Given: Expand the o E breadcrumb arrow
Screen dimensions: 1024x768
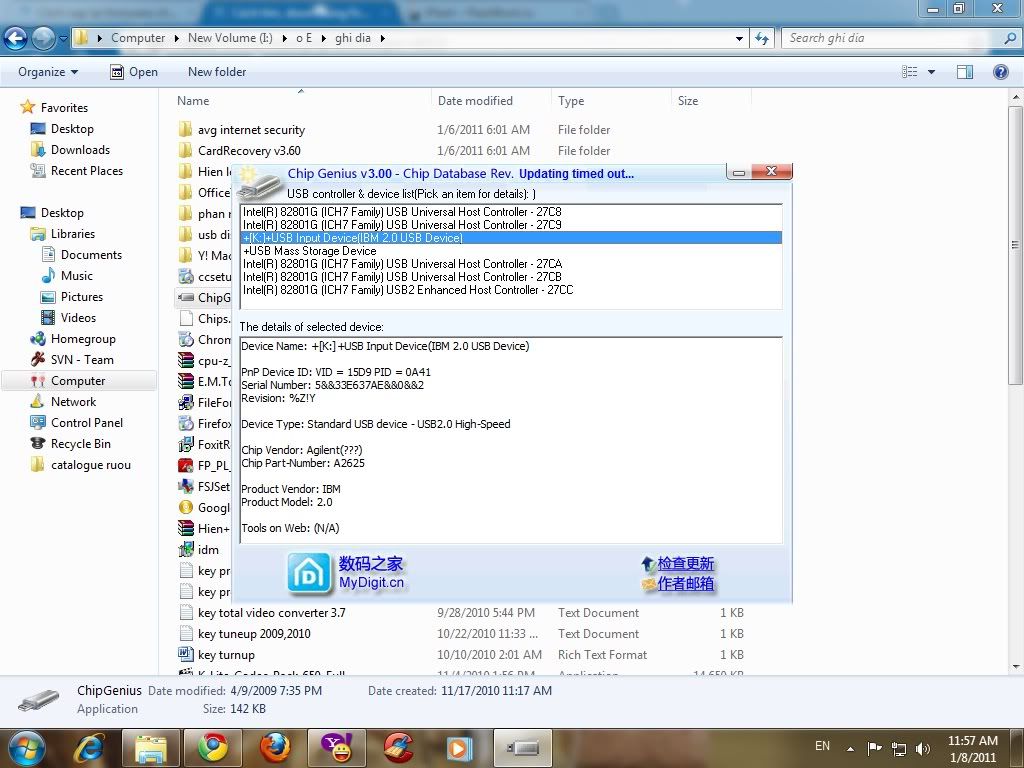Looking at the screenshot, I should point(323,39).
